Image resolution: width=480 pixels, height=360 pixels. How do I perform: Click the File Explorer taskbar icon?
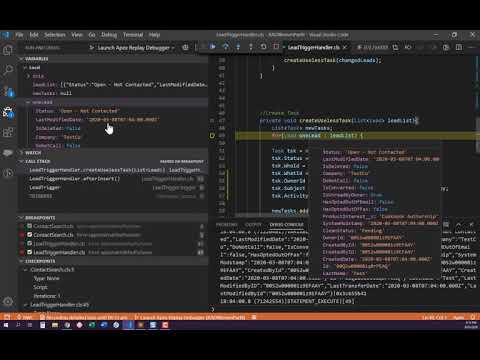point(55,325)
